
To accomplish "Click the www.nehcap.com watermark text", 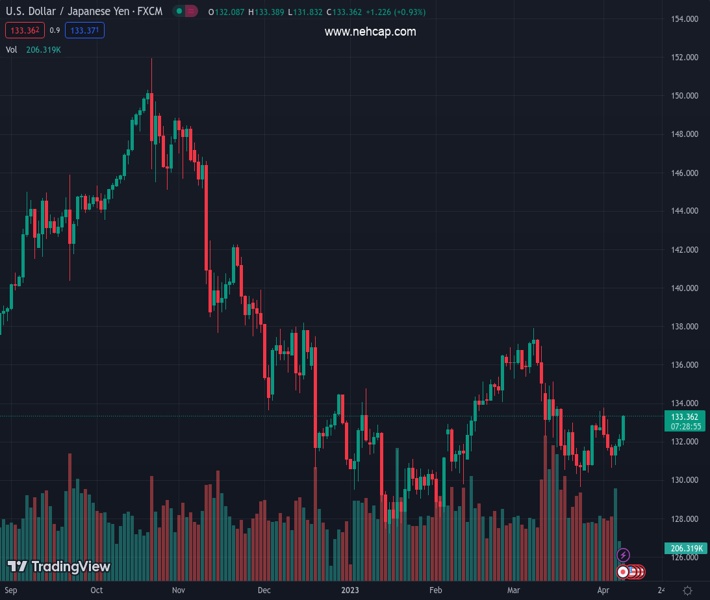I will coord(370,32).
